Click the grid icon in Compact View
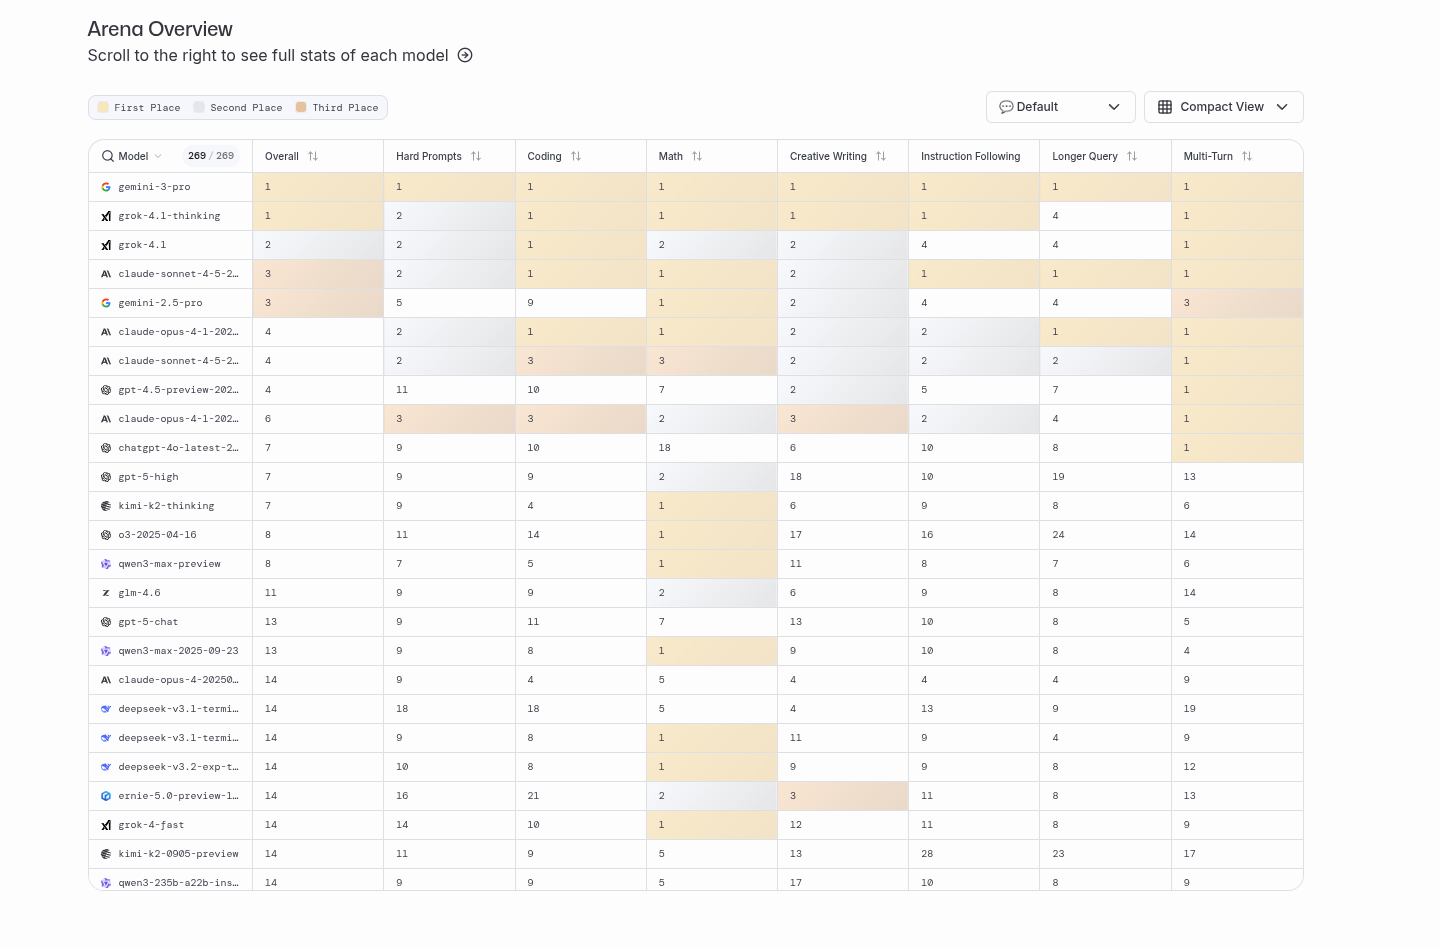This screenshot has height=947, width=1440. 1165,107
